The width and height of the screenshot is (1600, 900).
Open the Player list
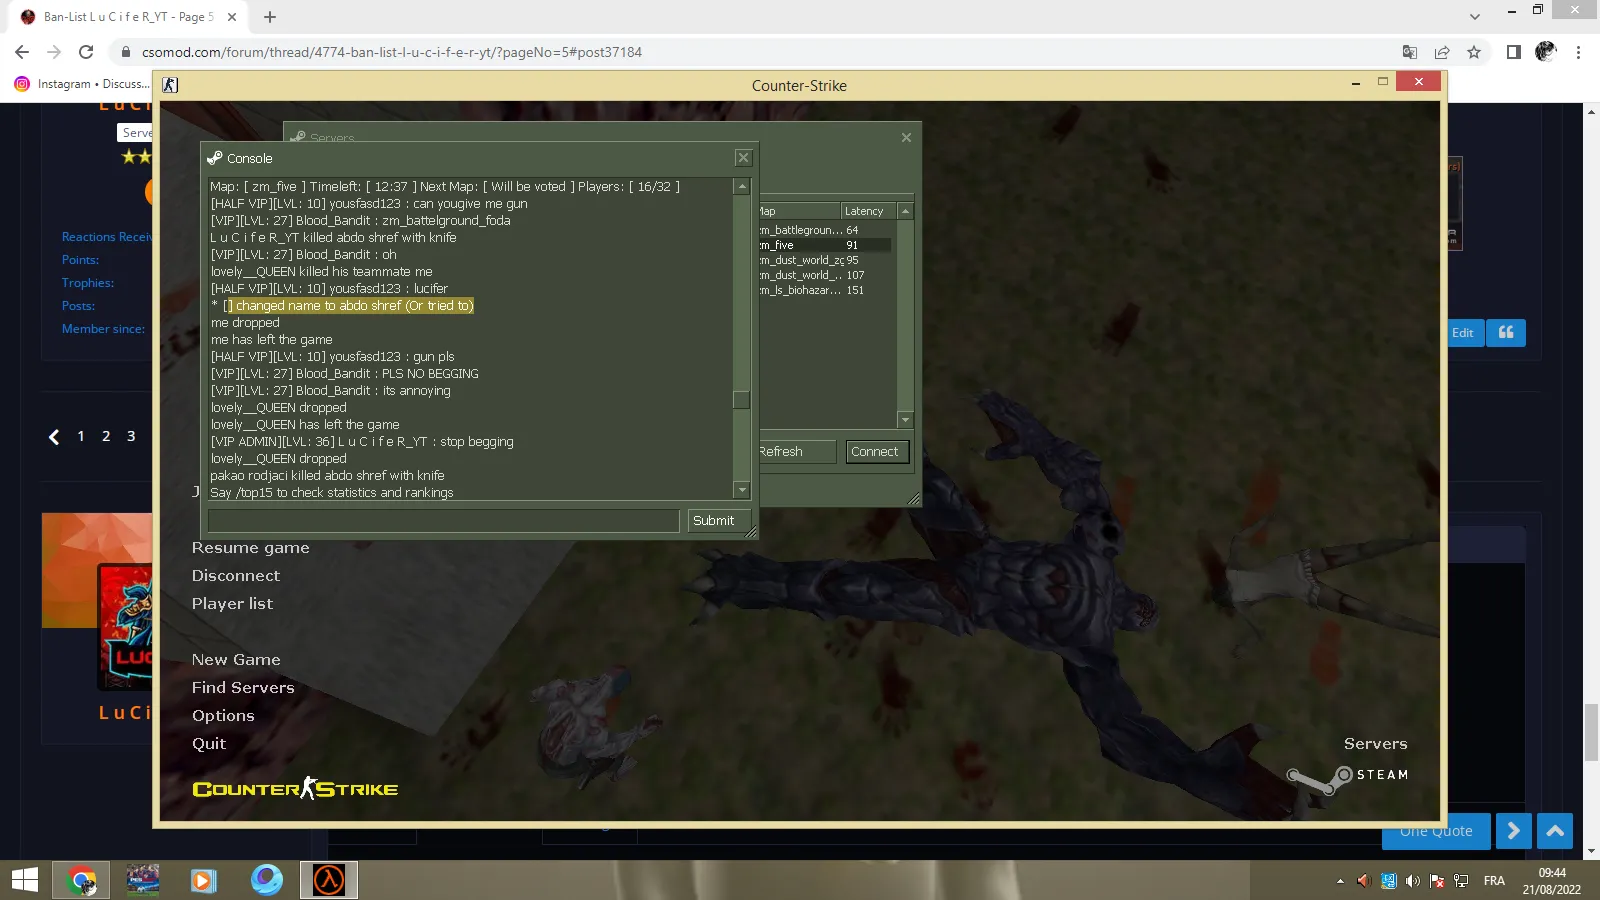[232, 604]
